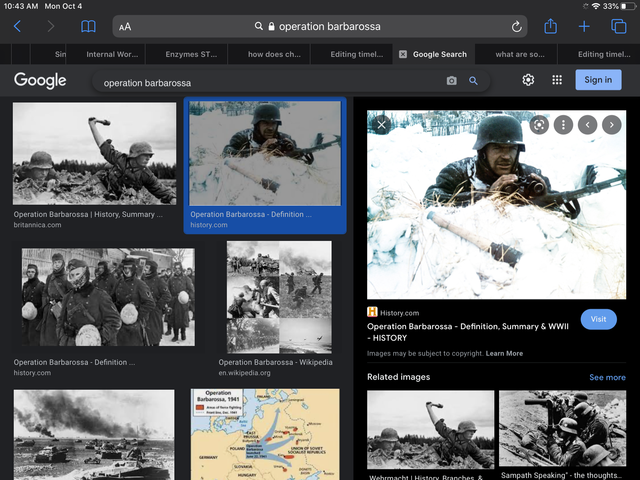Open the Operation Barbarossa 1941 map thumbnail
Viewport: 640px width, 480px height.
click(x=265, y=434)
